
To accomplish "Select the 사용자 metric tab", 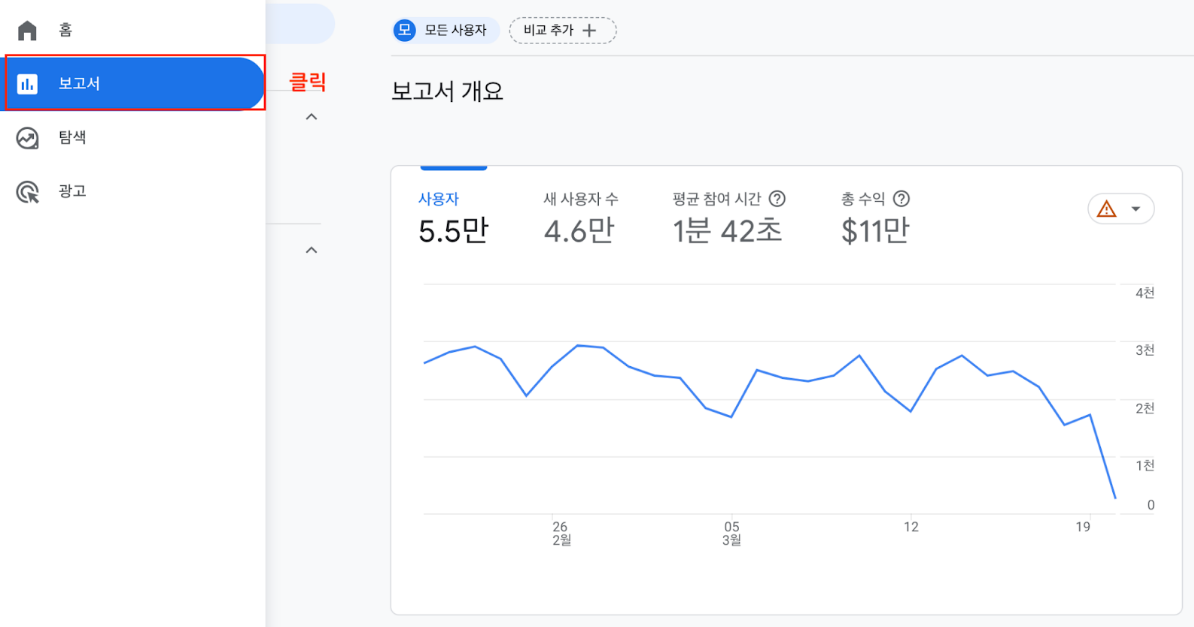I will click(x=453, y=219).
